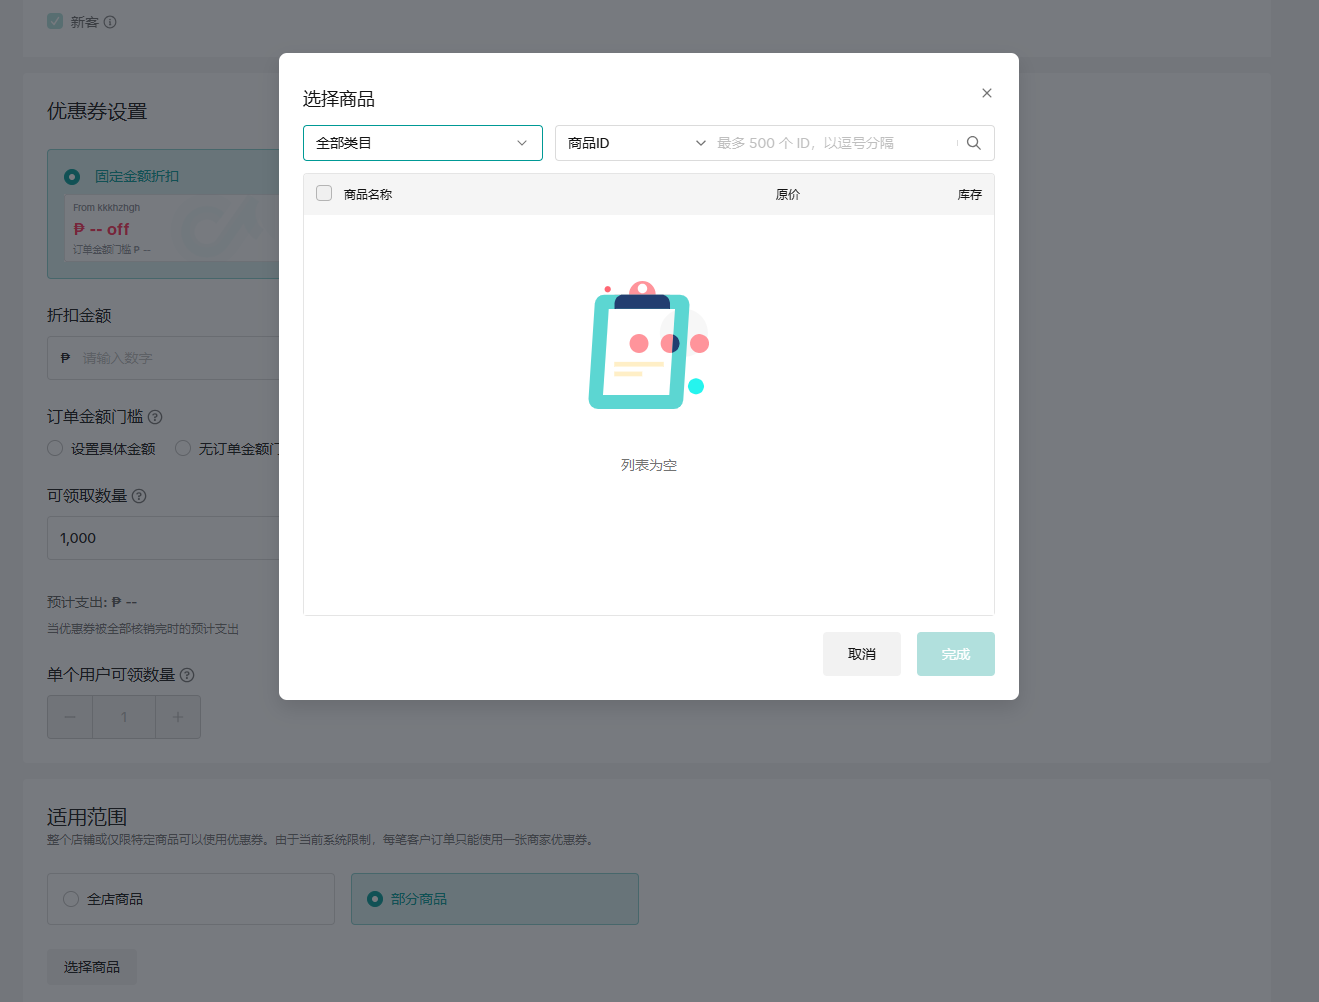Image resolution: width=1319 pixels, height=1002 pixels.
Task: Click the product ID search input field
Action: click(830, 143)
